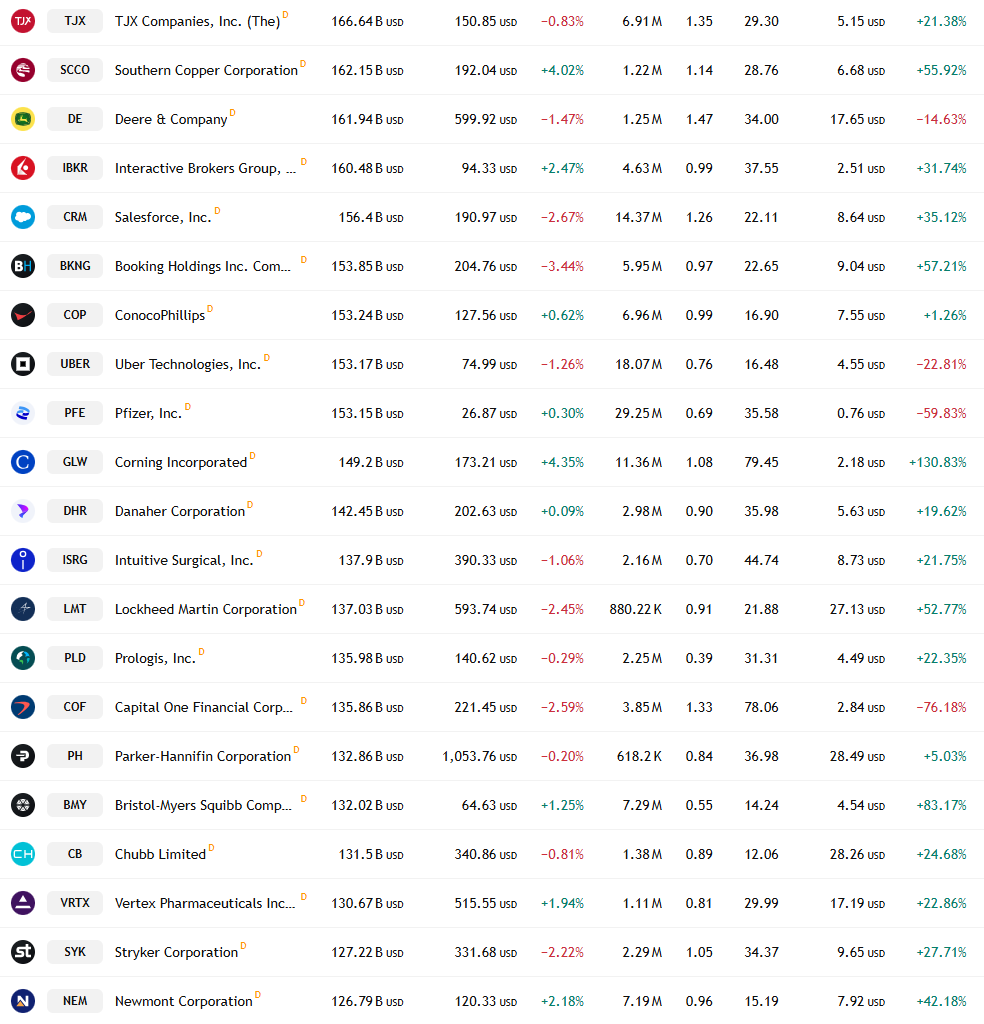The image size is (984, 1024).
Task: Click the −76.18% growth value
Action: (x=942, y=707)
